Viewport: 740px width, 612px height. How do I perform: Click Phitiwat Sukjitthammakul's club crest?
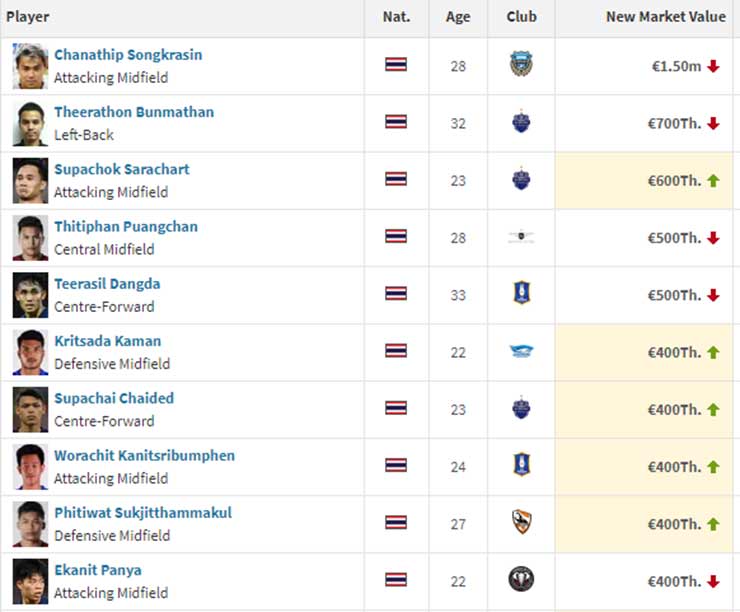click(x=521, y=522)
